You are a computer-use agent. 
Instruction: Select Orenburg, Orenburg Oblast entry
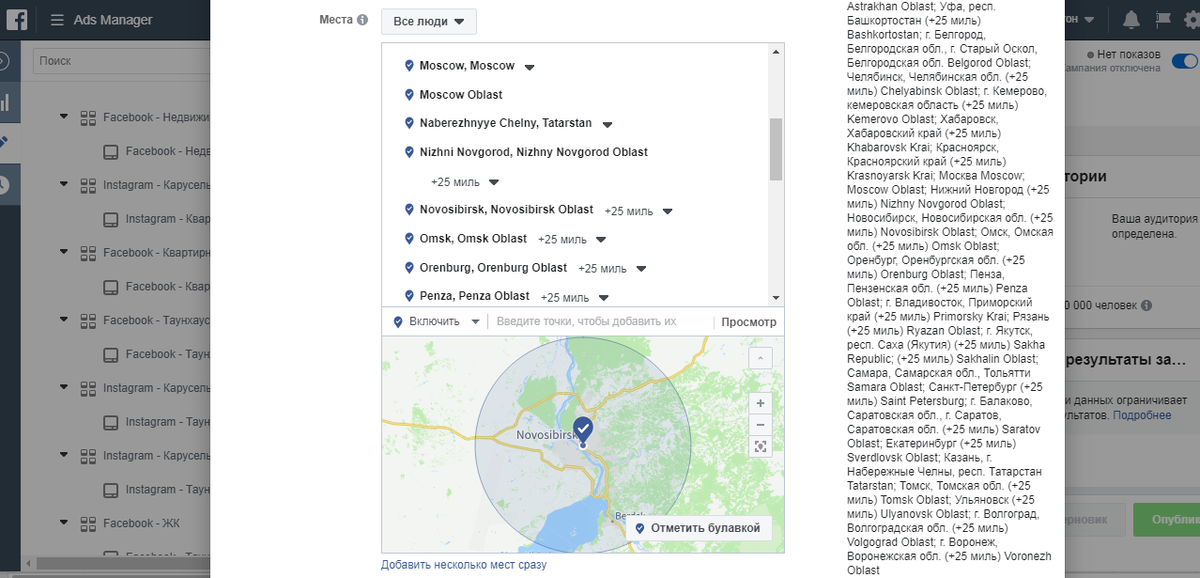pos(493,268)
